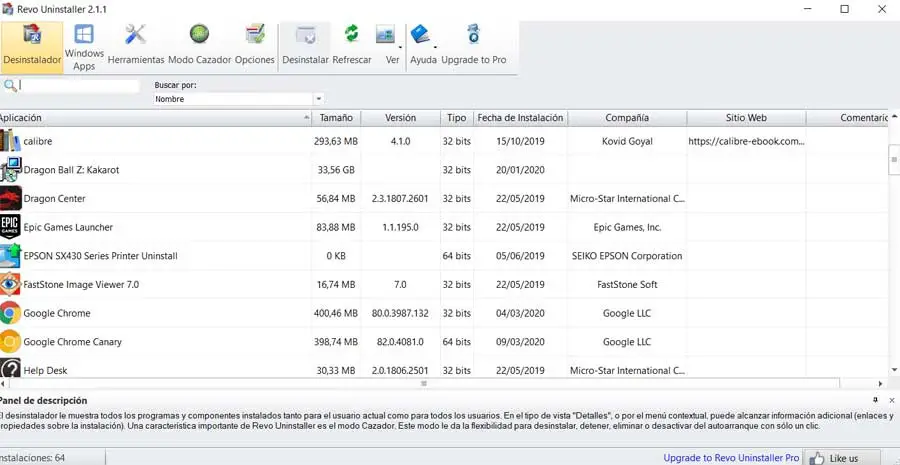Select the Help Desk entry name
This screenshot has width=900, height=465.
click(x=45, y=371)
